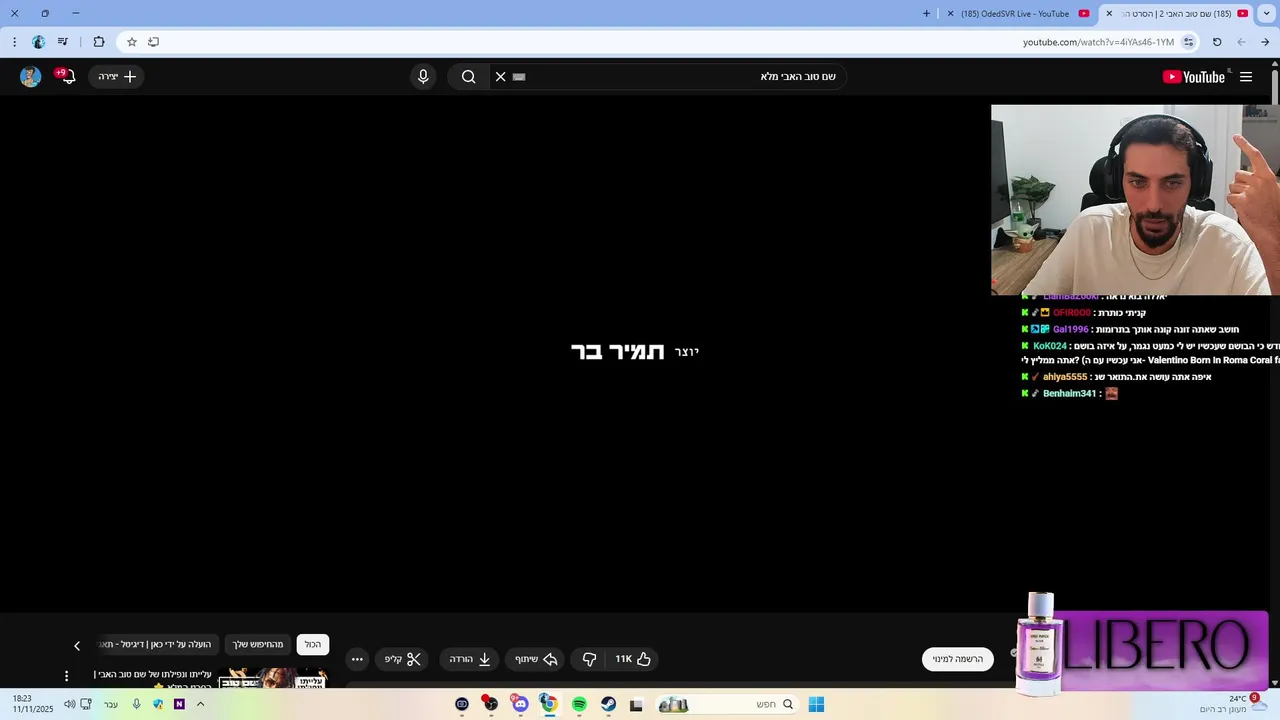The image size is (1280, 720).
Task: Open Windows Security tray icon
Action: point(158,704)
